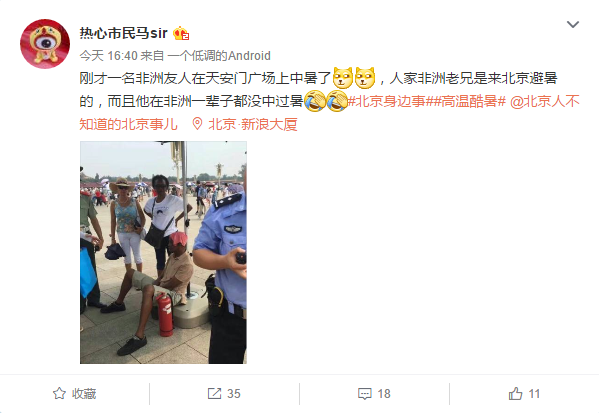The image size is (599, 413).
Task: Open the 18 comments count
Action: [384, 394]
